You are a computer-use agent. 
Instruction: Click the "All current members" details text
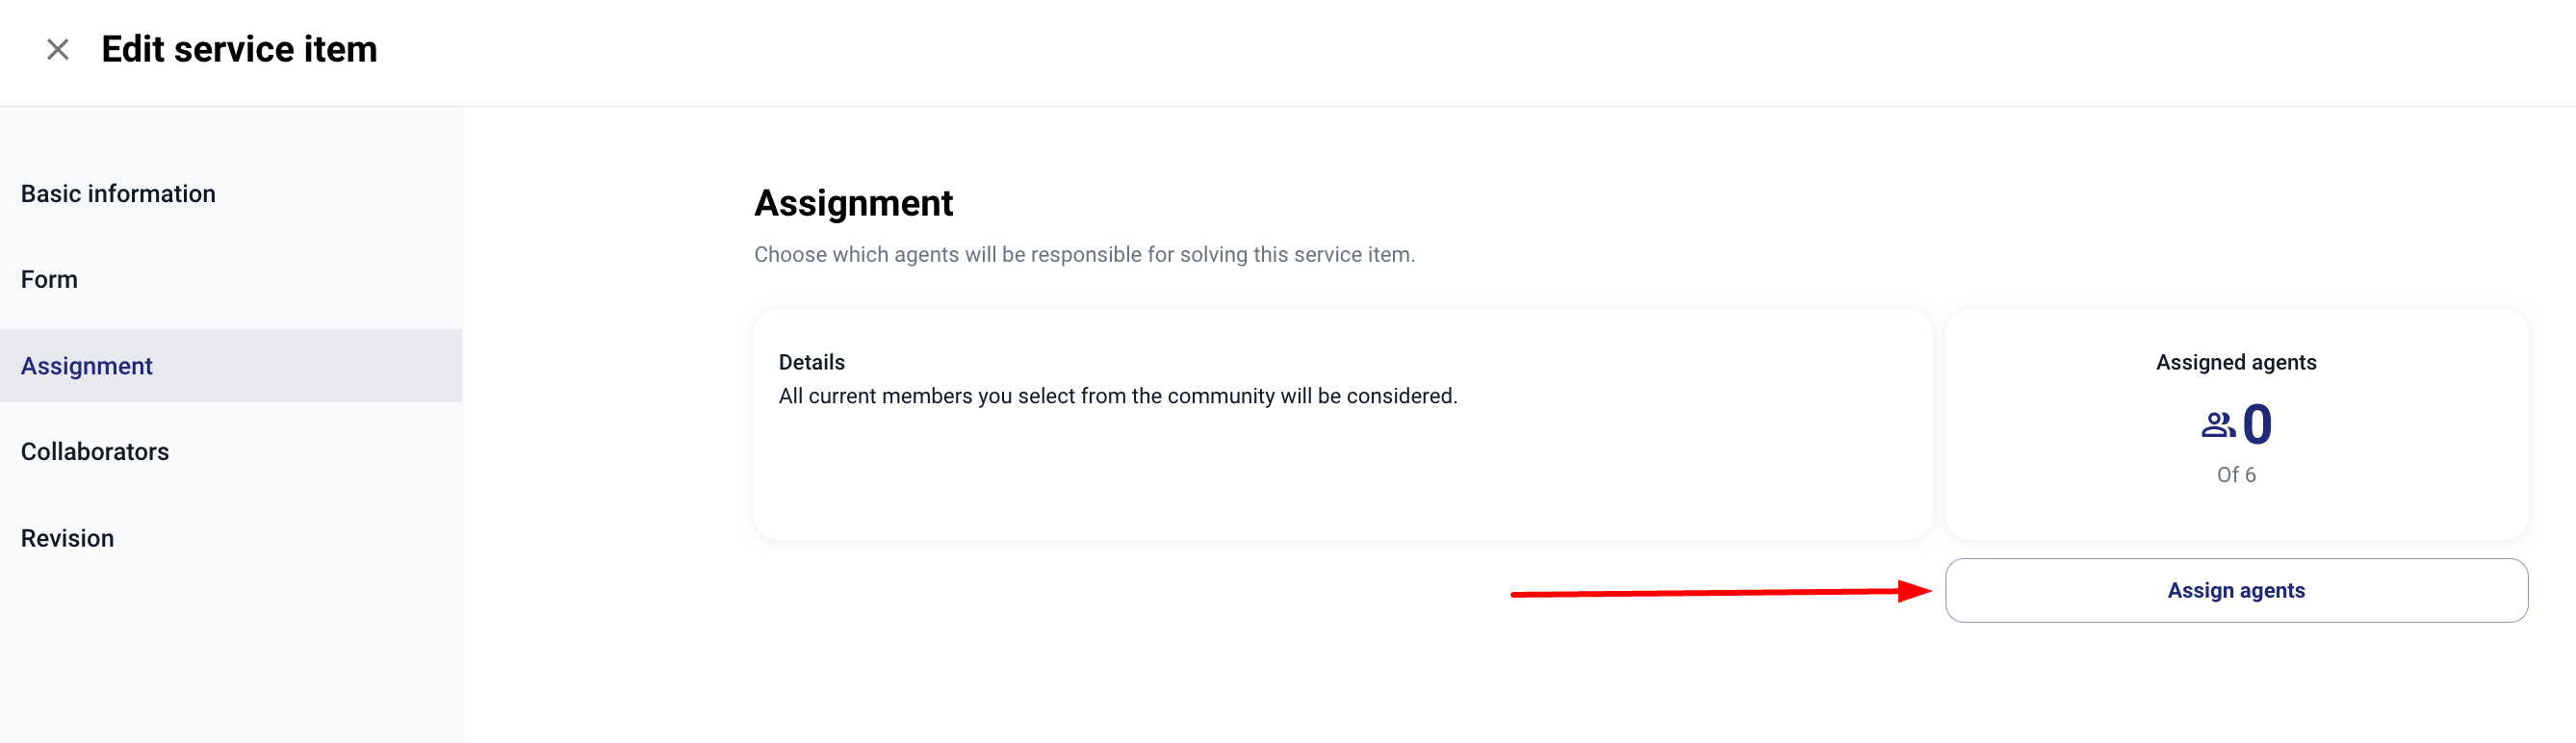[1117, 396]
